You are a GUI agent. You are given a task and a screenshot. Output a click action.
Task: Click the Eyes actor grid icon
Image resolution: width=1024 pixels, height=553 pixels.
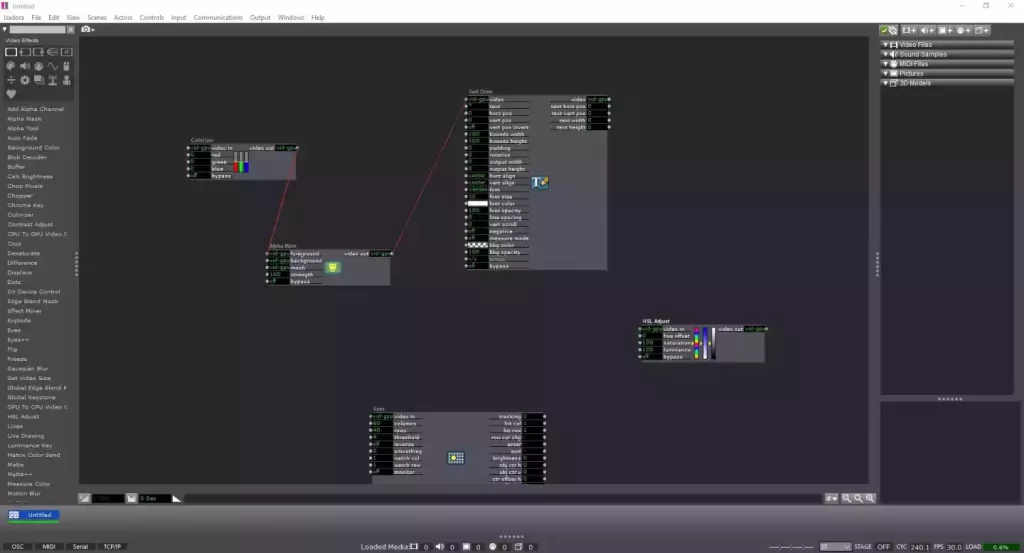pyautogui.click(x=456, y=458)
